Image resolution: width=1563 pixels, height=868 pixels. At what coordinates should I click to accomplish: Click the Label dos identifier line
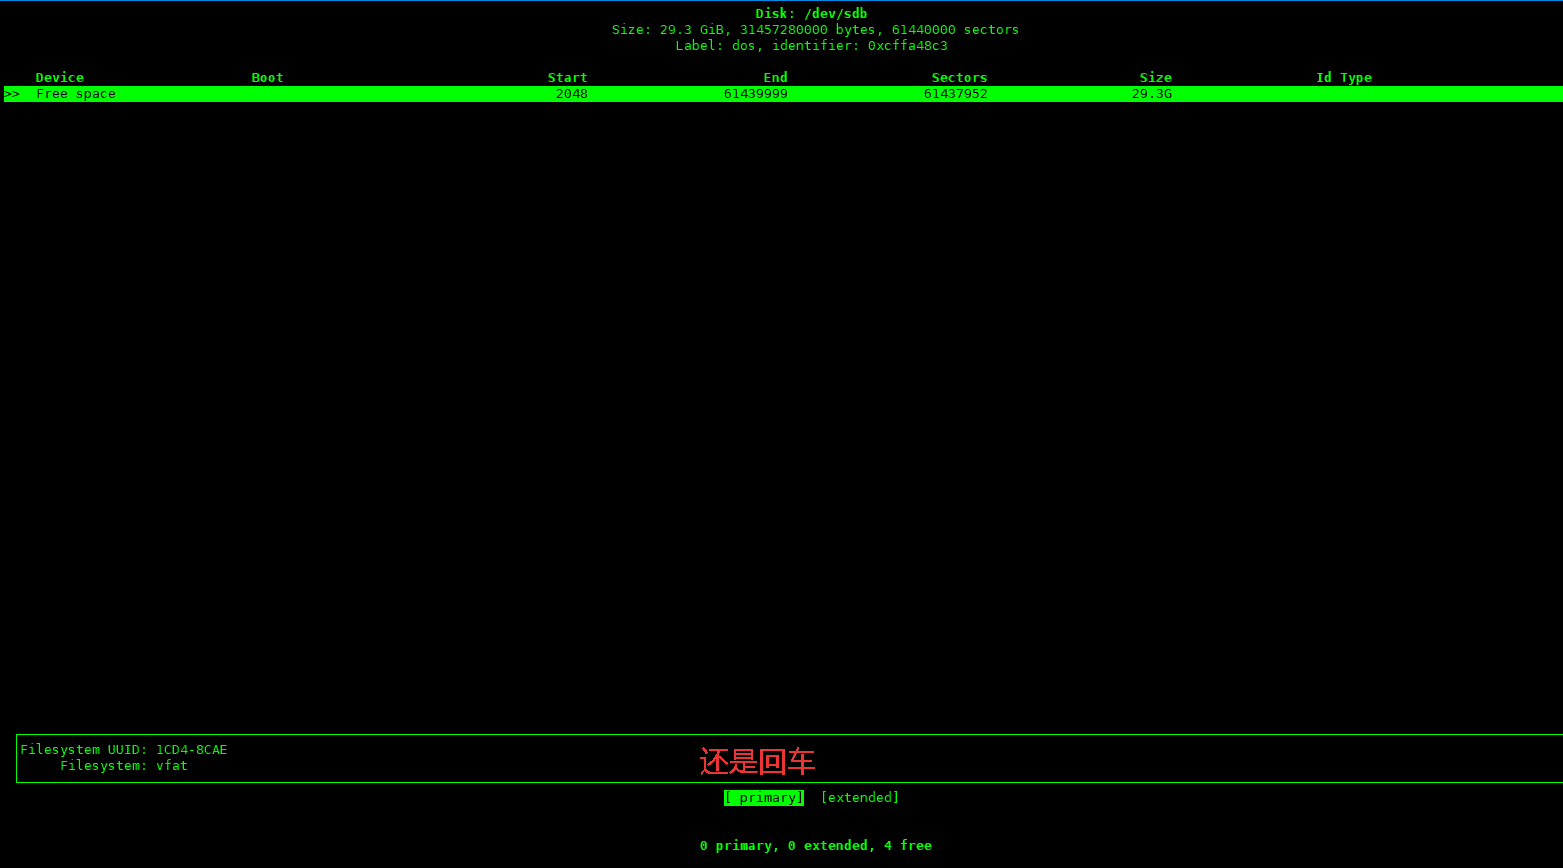coord(812,46)
